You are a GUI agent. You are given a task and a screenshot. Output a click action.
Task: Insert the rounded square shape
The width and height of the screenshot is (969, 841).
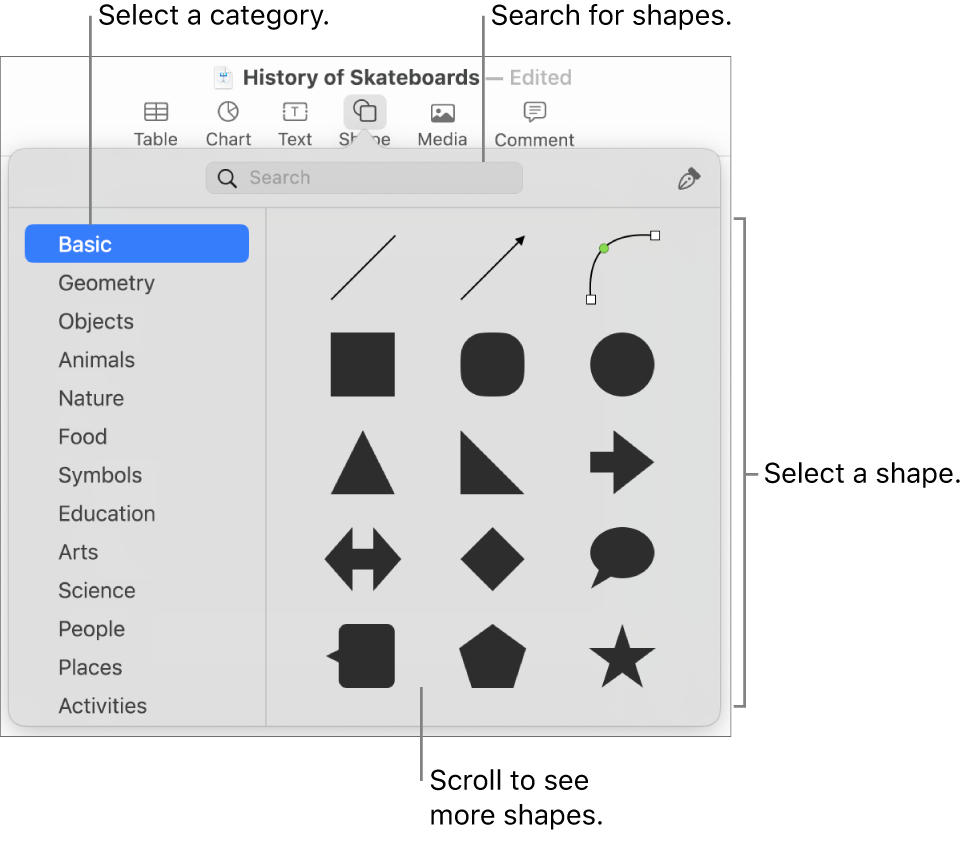[x=492, y=365]
